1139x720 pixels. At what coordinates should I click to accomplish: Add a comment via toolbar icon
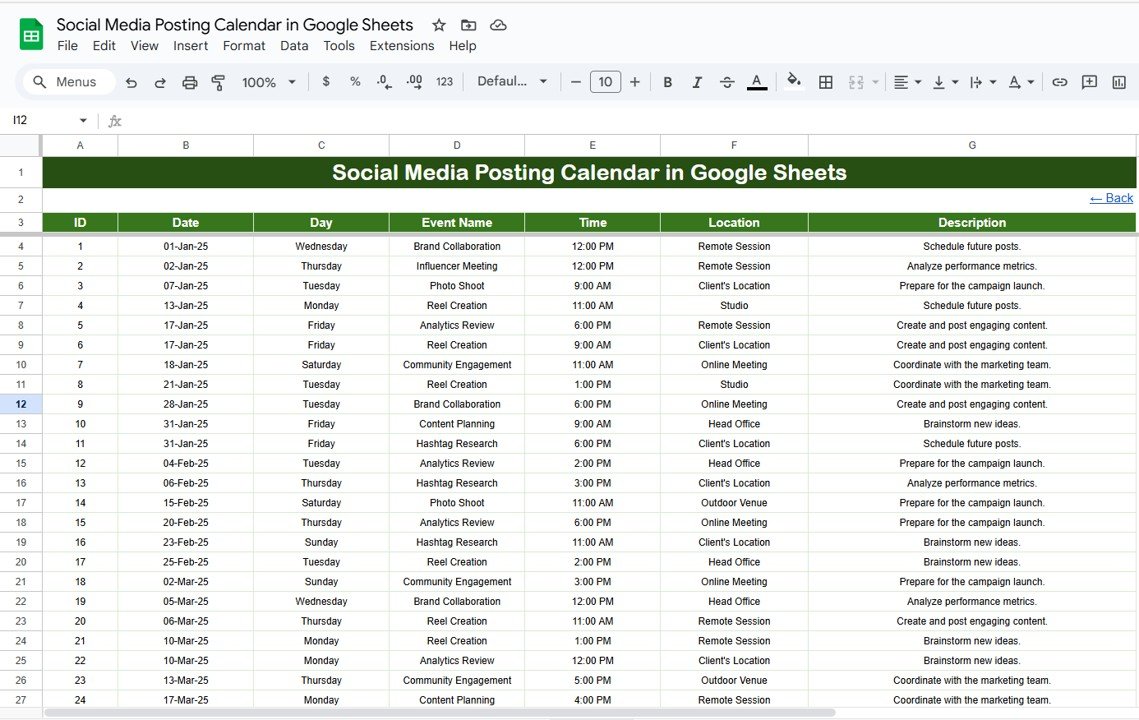tap(1089, 82)
